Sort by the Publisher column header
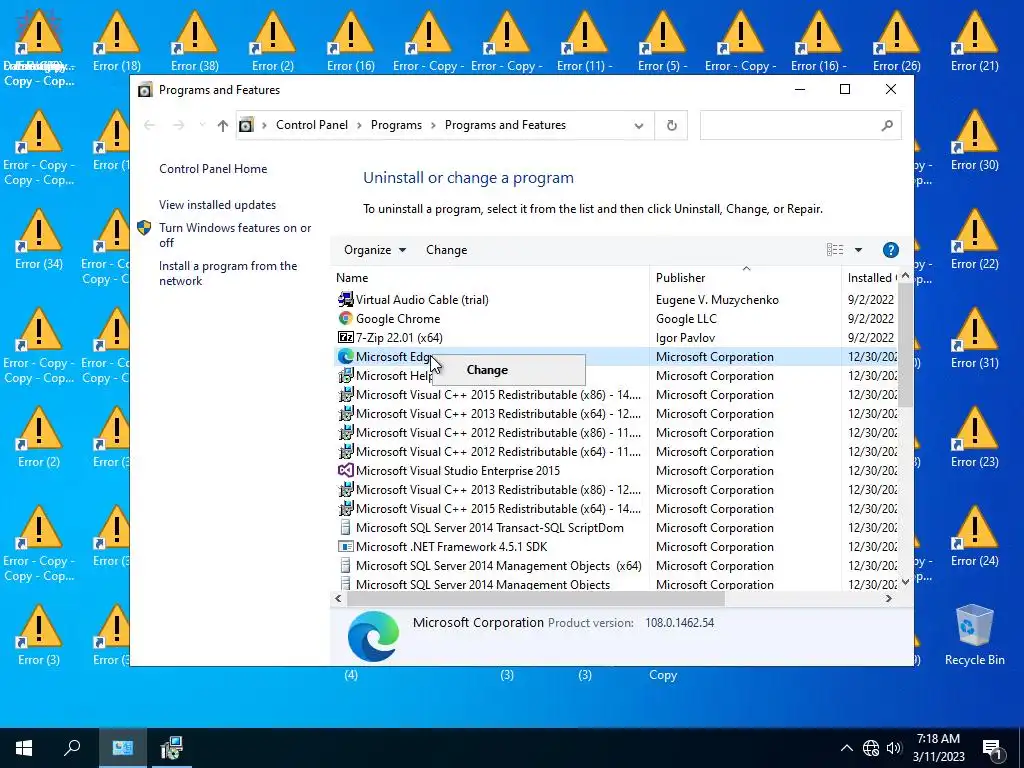The image size is (1024, 768). tap(745, 278)
